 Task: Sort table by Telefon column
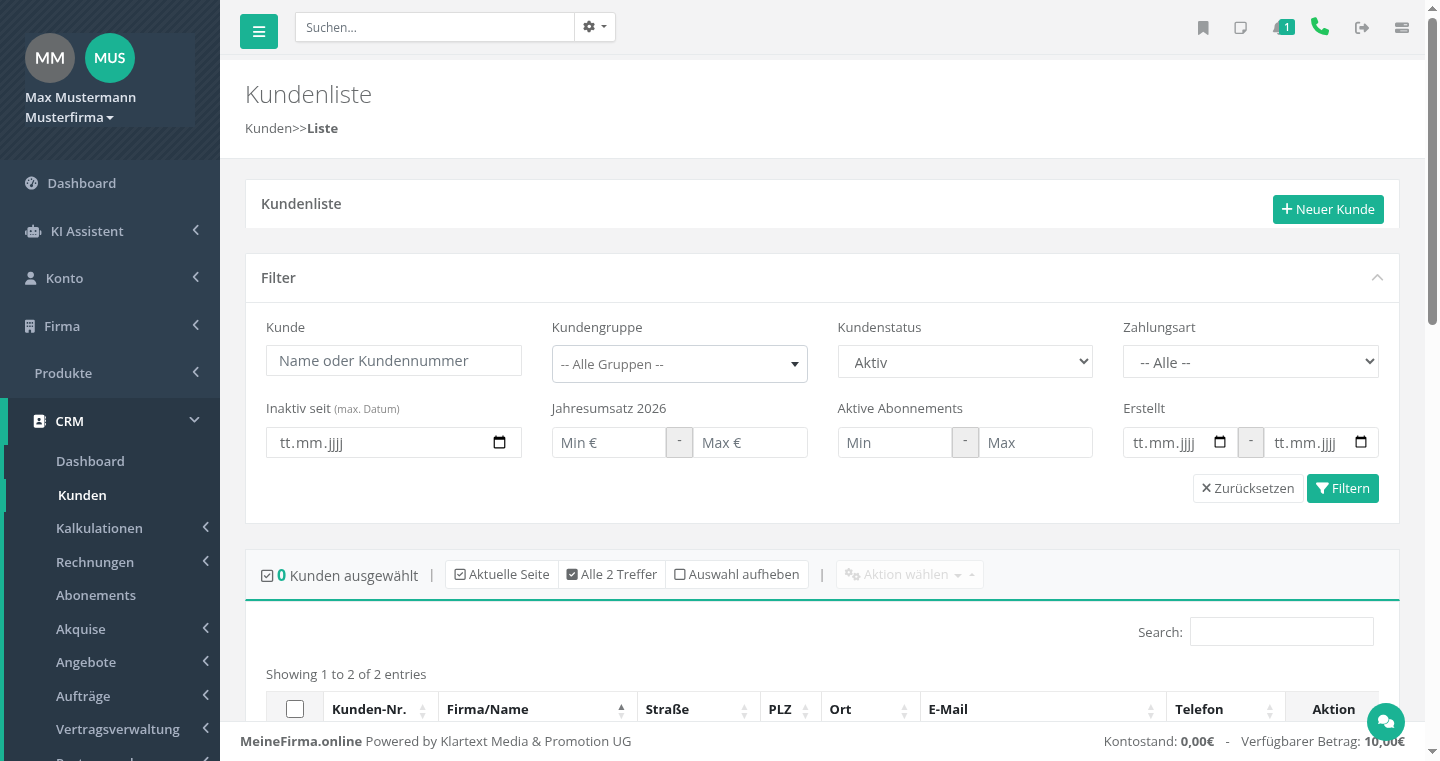click(x=1226, y=709)
